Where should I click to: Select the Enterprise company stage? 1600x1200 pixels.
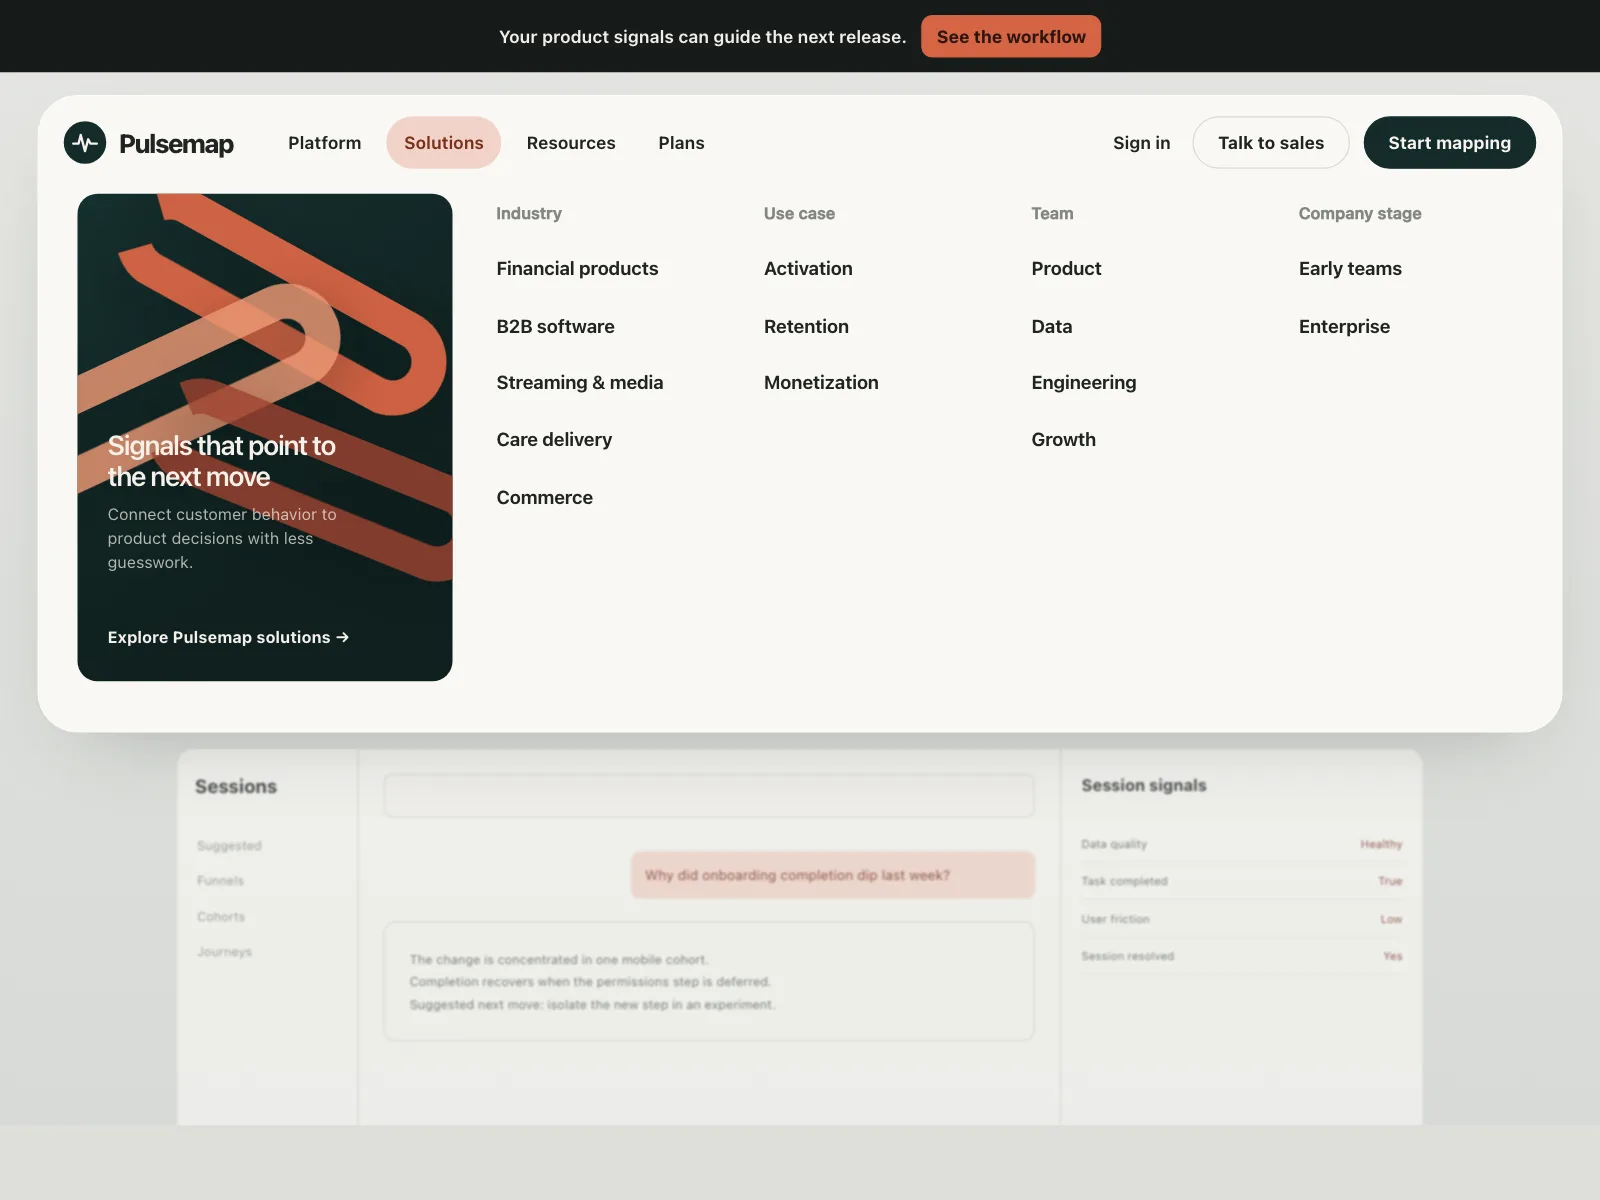click(1344, 326)
